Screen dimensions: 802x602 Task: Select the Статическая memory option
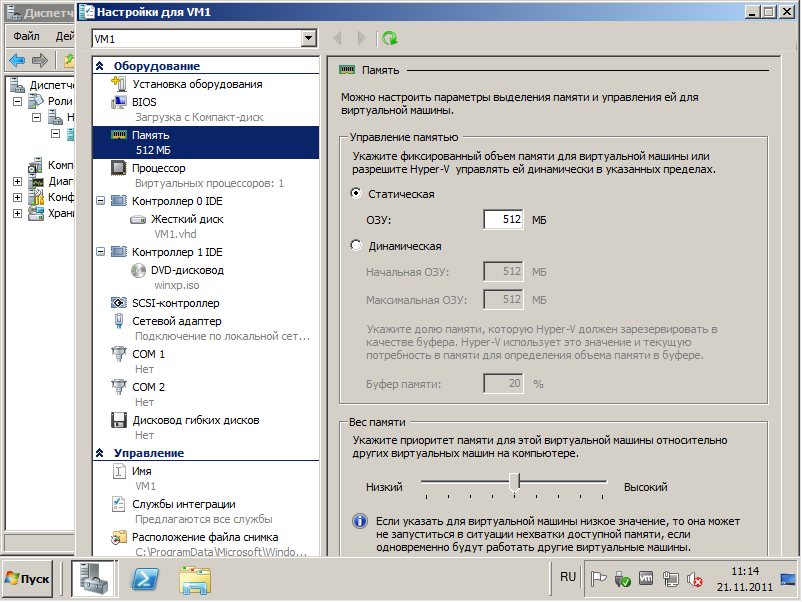point(355,193)
